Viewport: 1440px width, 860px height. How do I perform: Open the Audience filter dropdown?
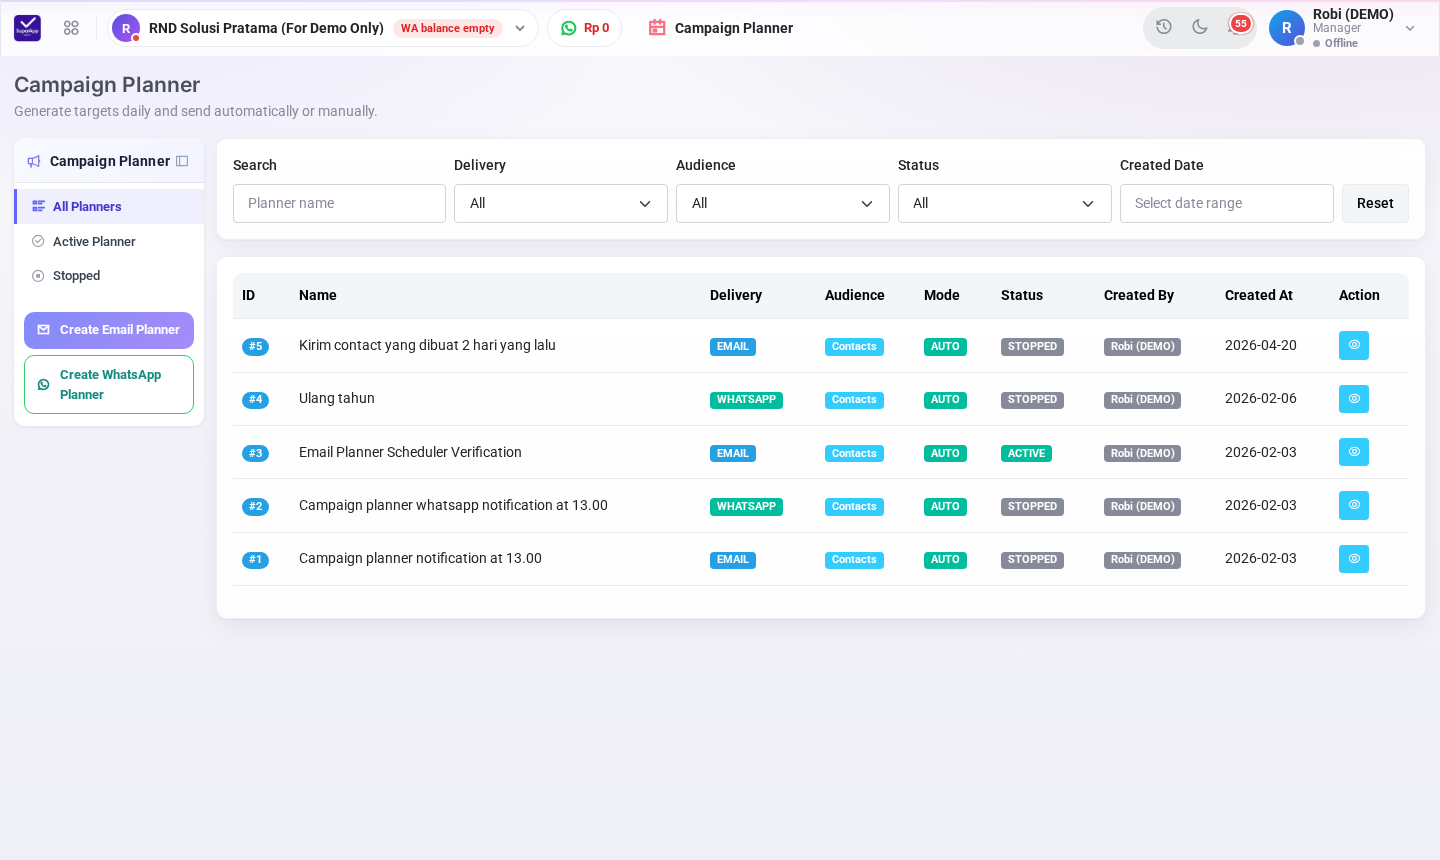[x=783, y=203]
